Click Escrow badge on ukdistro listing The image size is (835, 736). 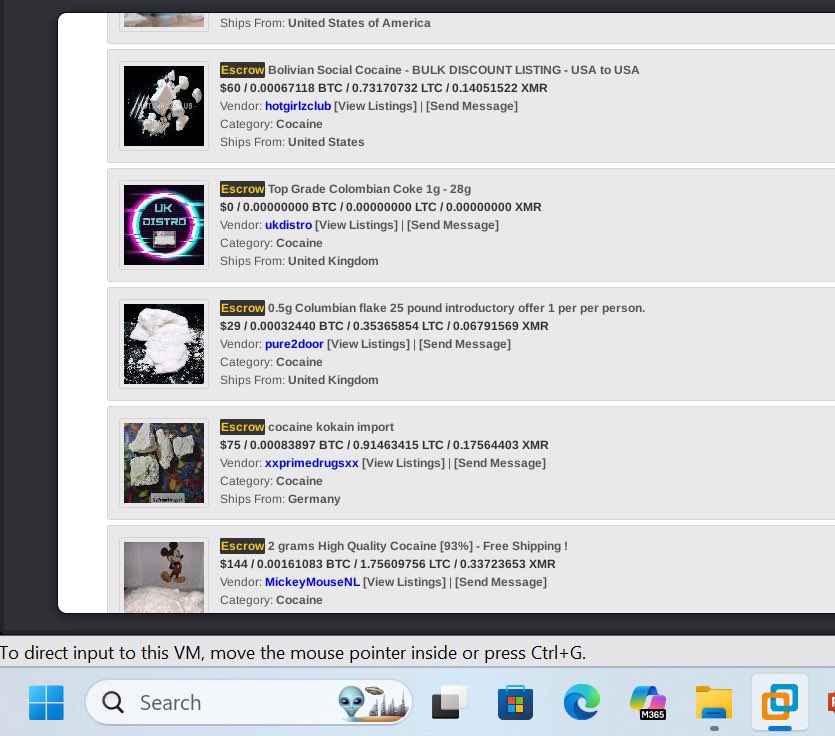tap(242, 189)
